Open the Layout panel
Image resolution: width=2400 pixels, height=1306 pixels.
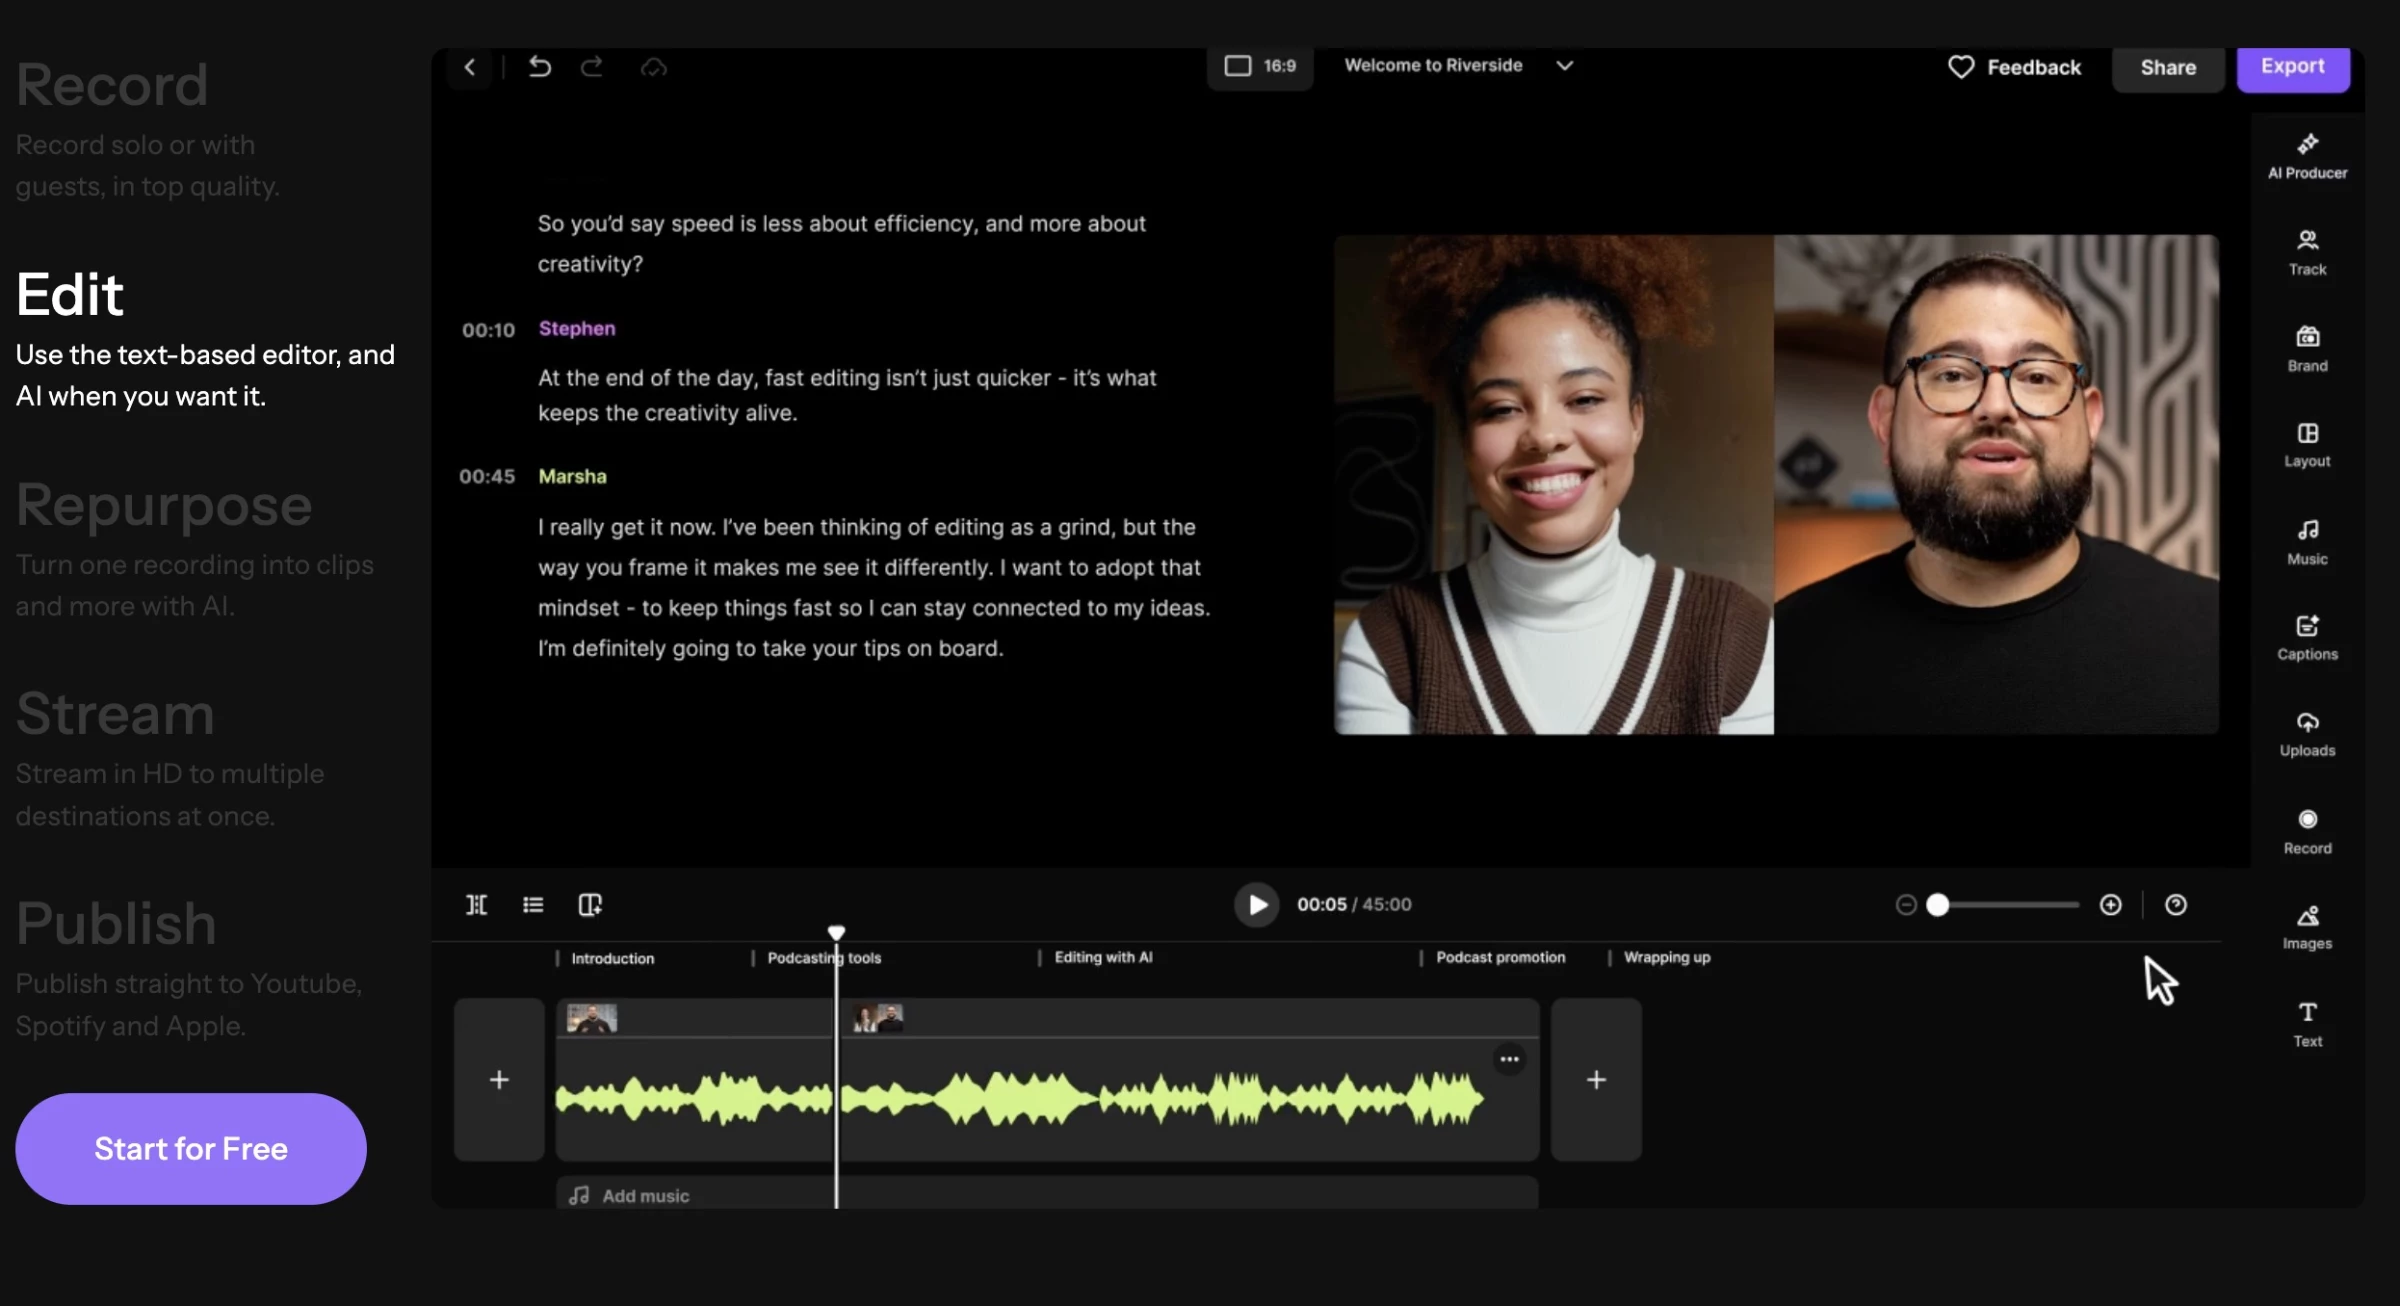[2307, 445]
